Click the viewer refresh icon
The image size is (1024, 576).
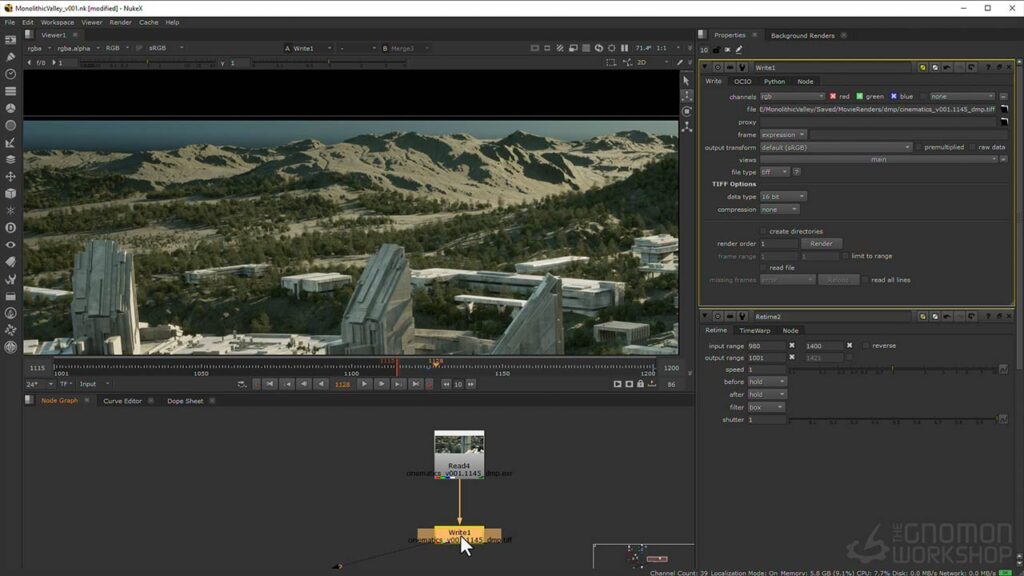tap(599, 48)
